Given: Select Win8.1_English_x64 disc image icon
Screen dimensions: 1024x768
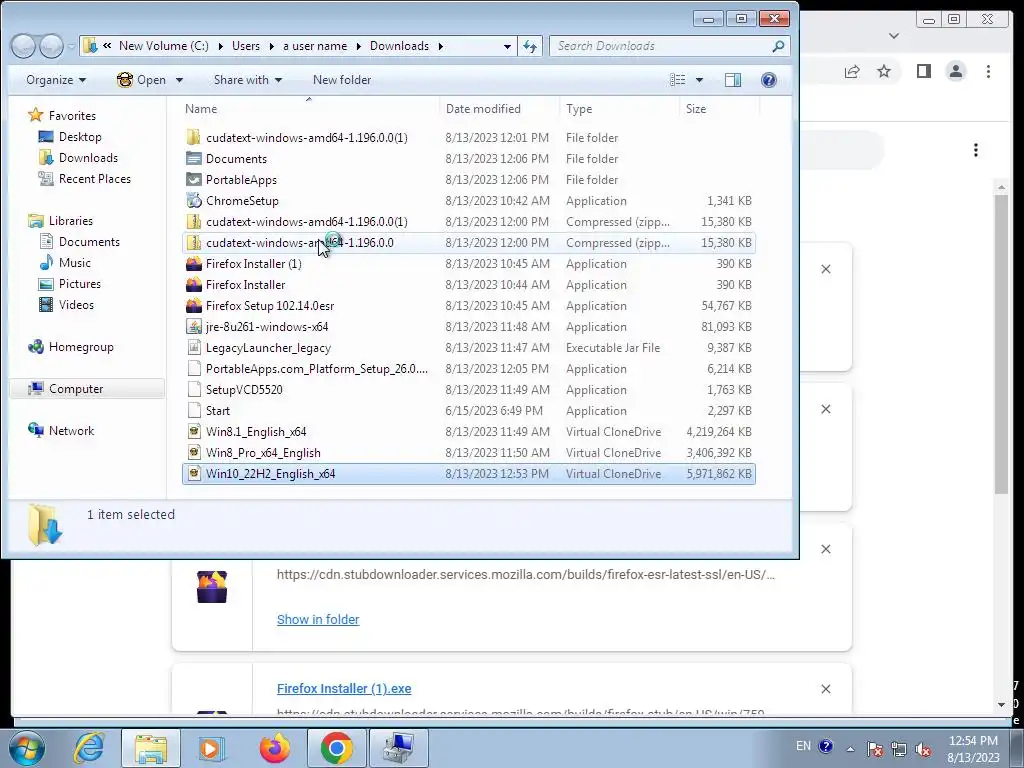Looking at the screenshot, I should (x=193, y=432).
